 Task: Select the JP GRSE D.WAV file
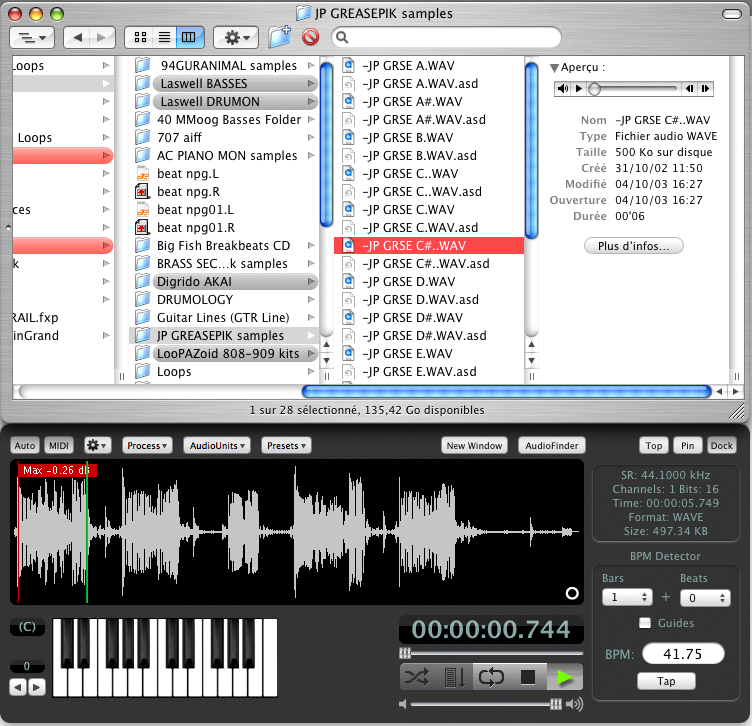408,282
